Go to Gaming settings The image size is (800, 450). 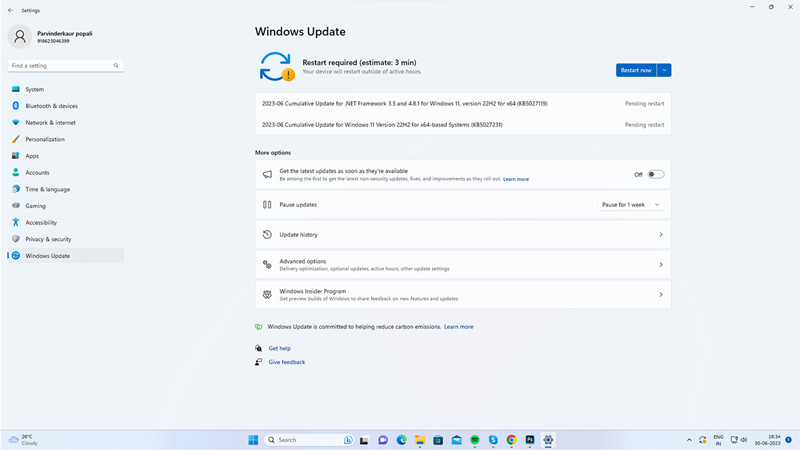click(x=65, y=206)
